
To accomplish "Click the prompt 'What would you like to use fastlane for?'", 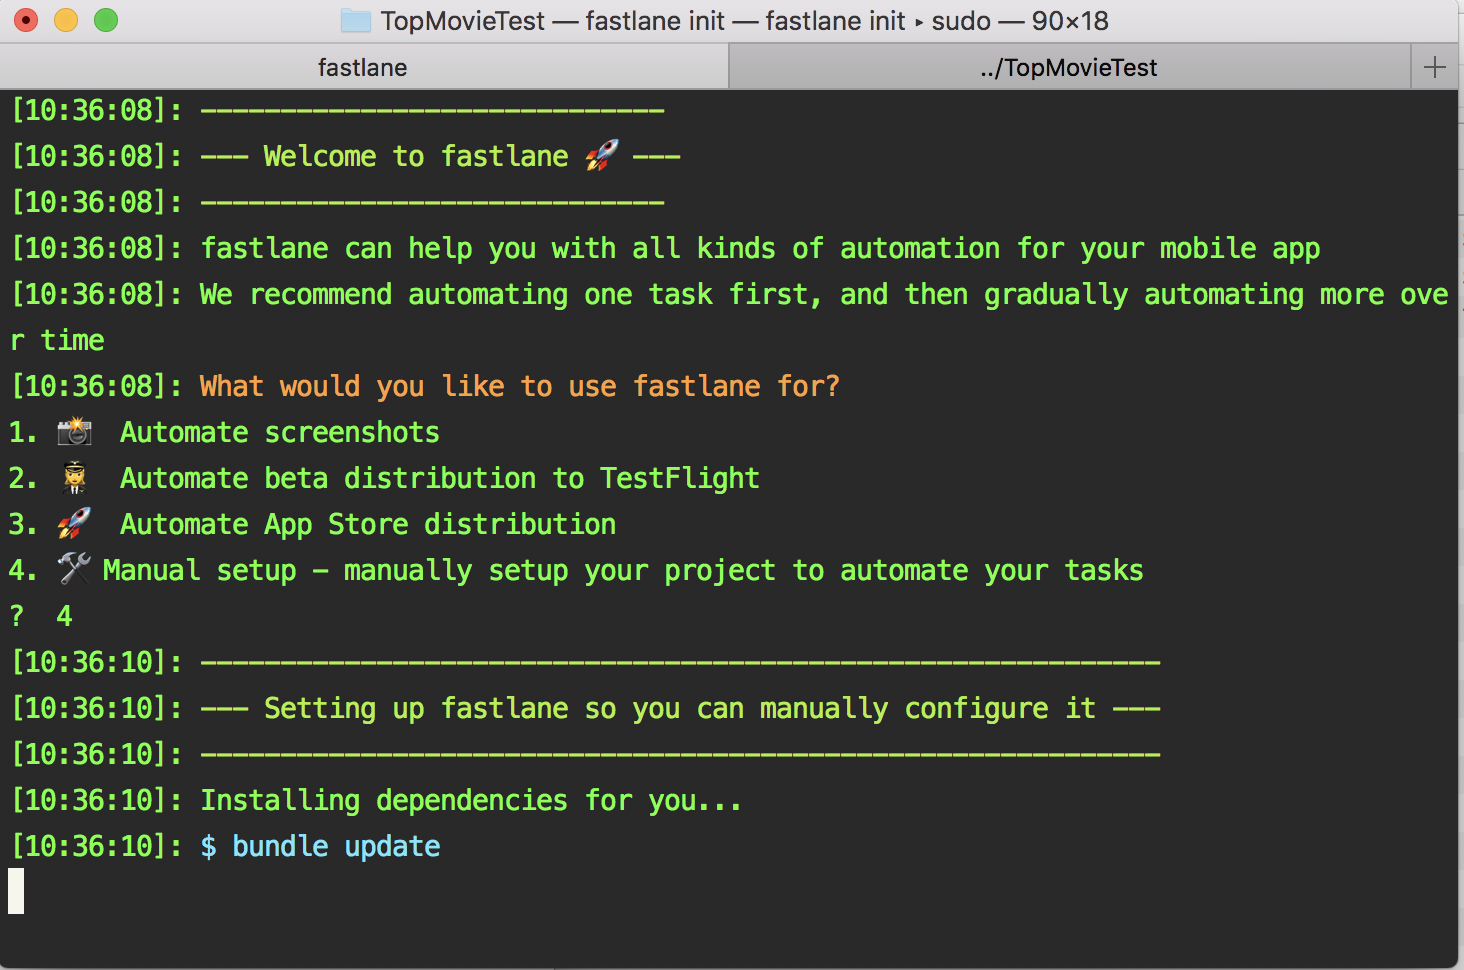I will point(520,386).
